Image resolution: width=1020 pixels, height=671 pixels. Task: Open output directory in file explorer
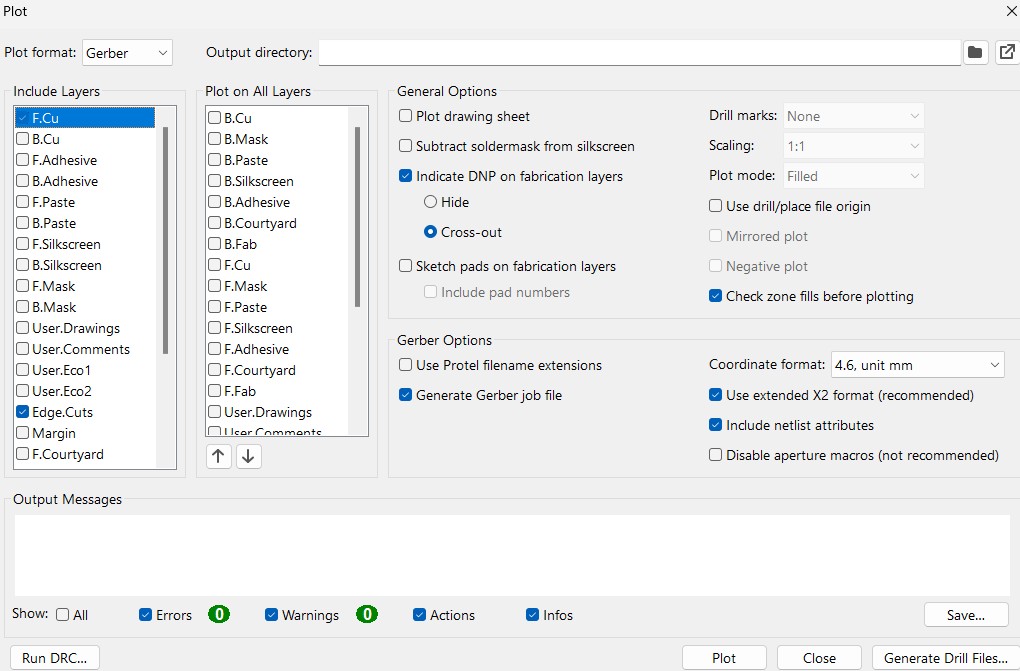[x=1006, y=53]
